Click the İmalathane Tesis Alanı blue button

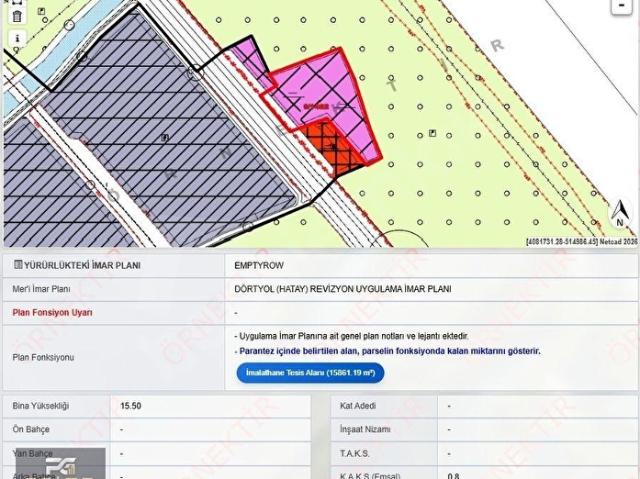pos(310,373)
